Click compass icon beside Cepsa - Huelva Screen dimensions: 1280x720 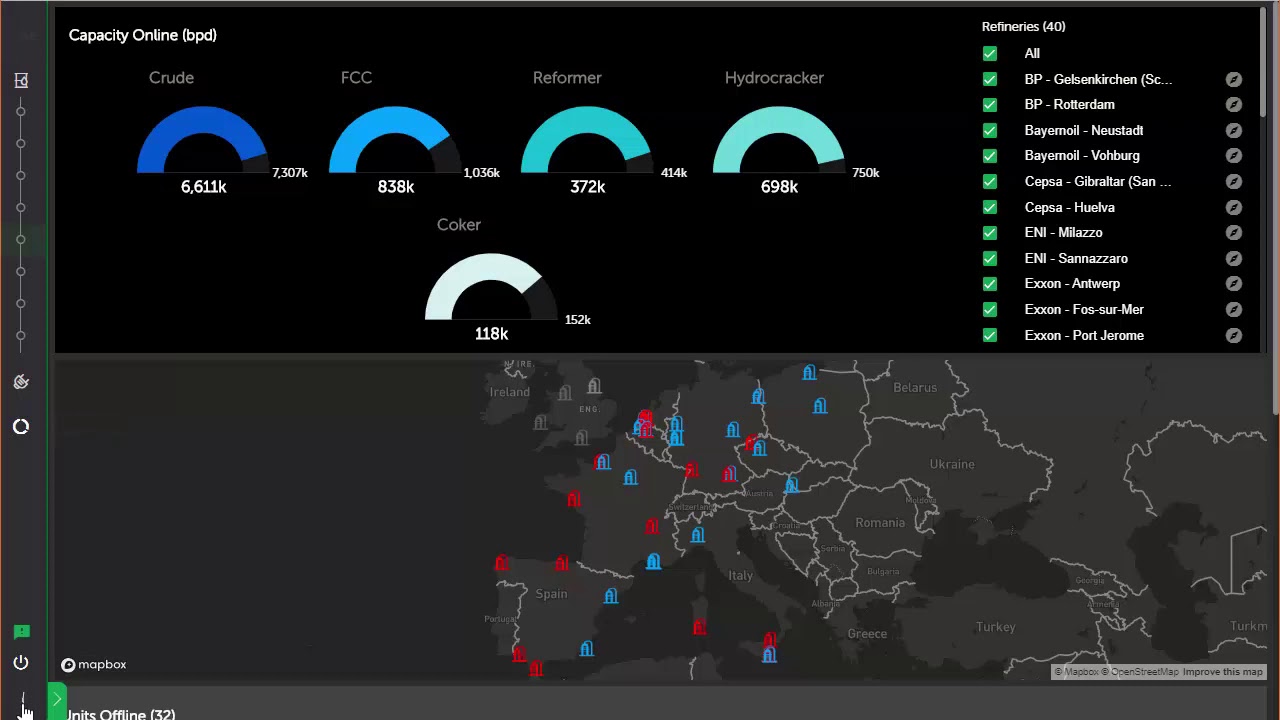click(1234, 207)
